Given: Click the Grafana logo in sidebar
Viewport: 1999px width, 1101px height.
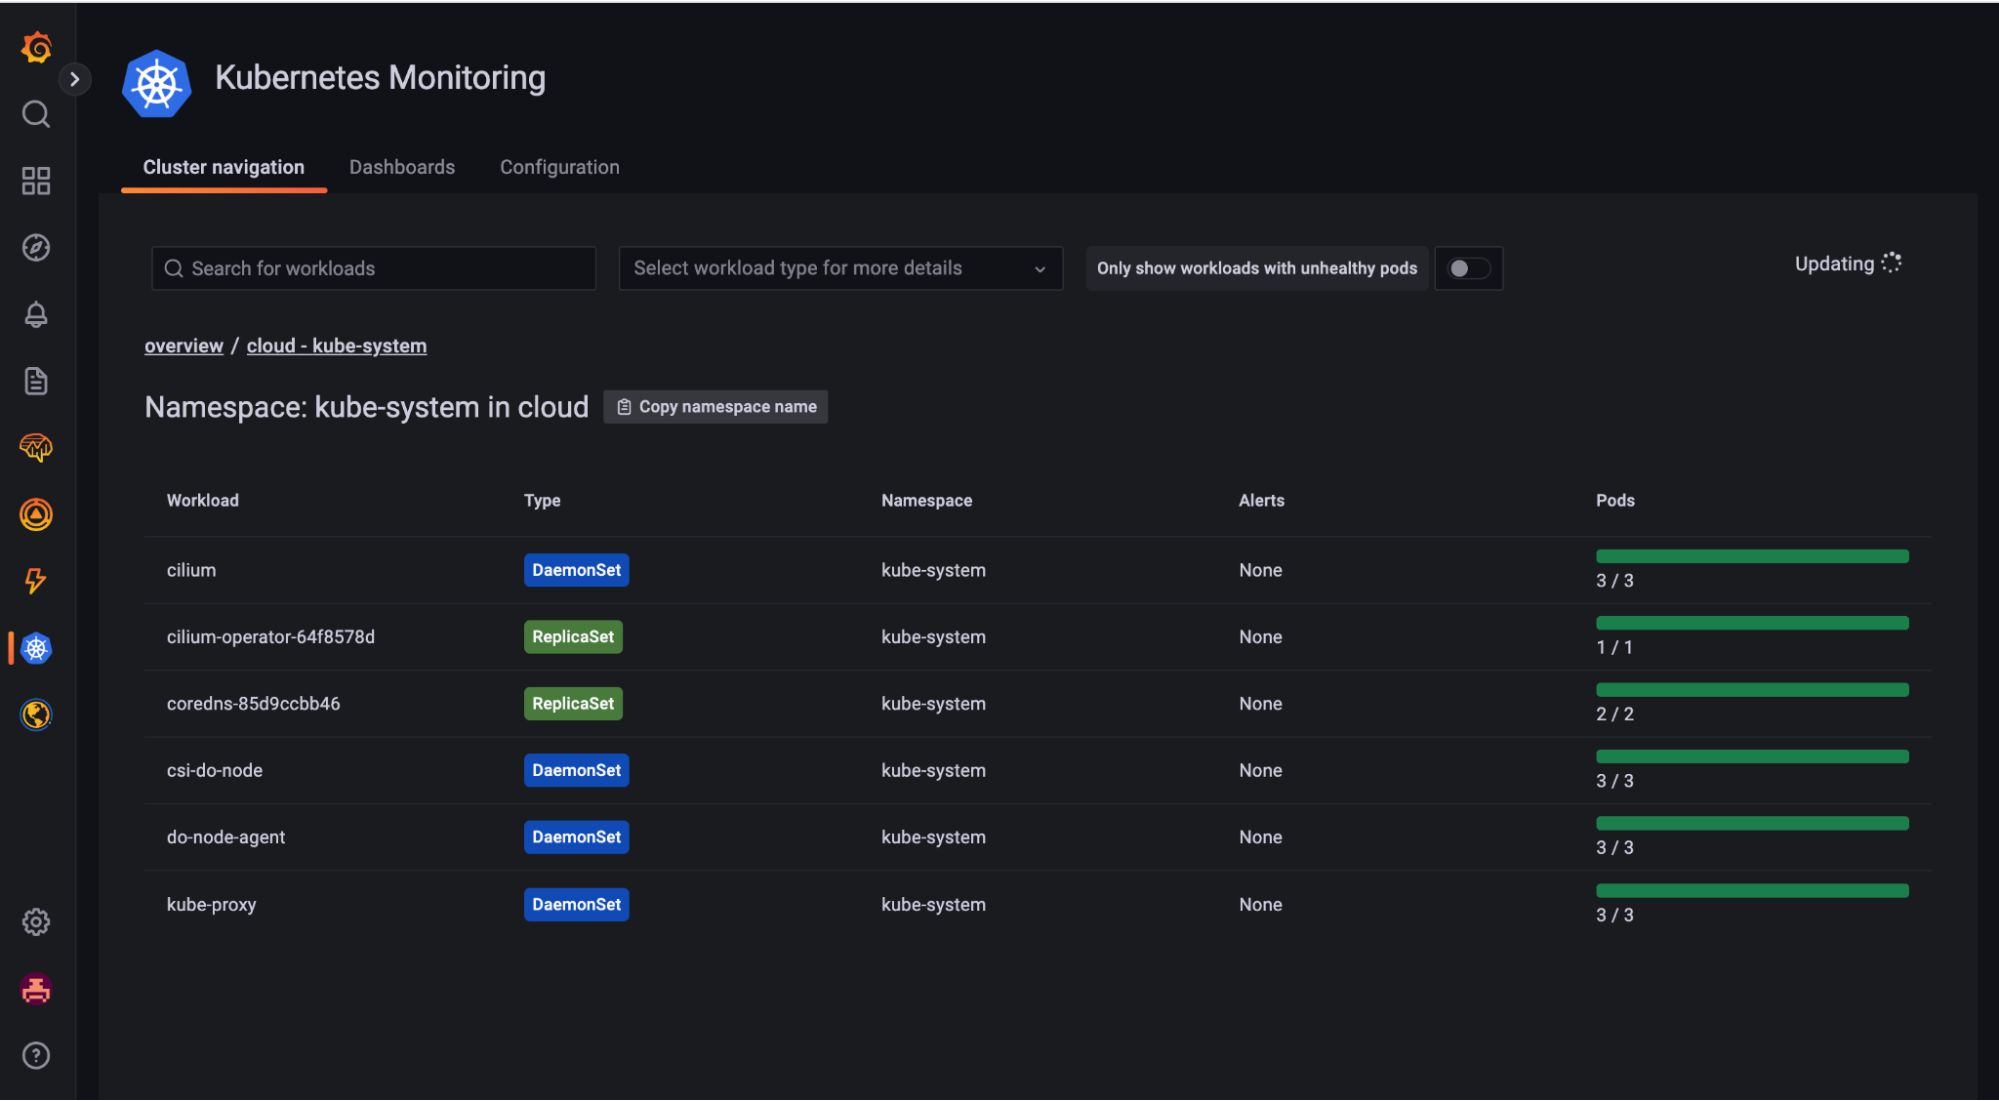Looking at the screenshot, I should tap(36, 47).
